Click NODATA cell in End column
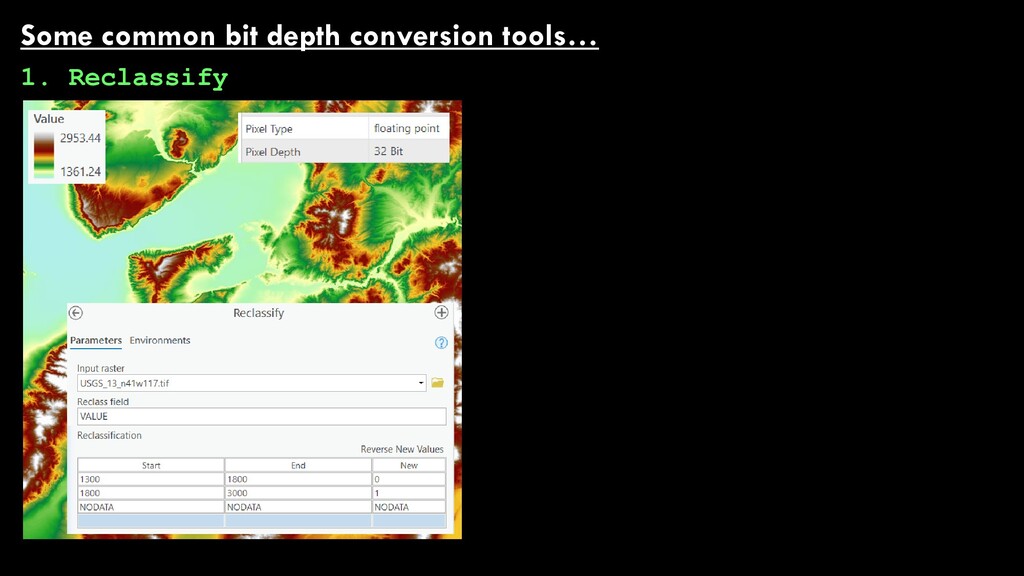Viewport: 1024px width, 576px height. click(298, 507)
